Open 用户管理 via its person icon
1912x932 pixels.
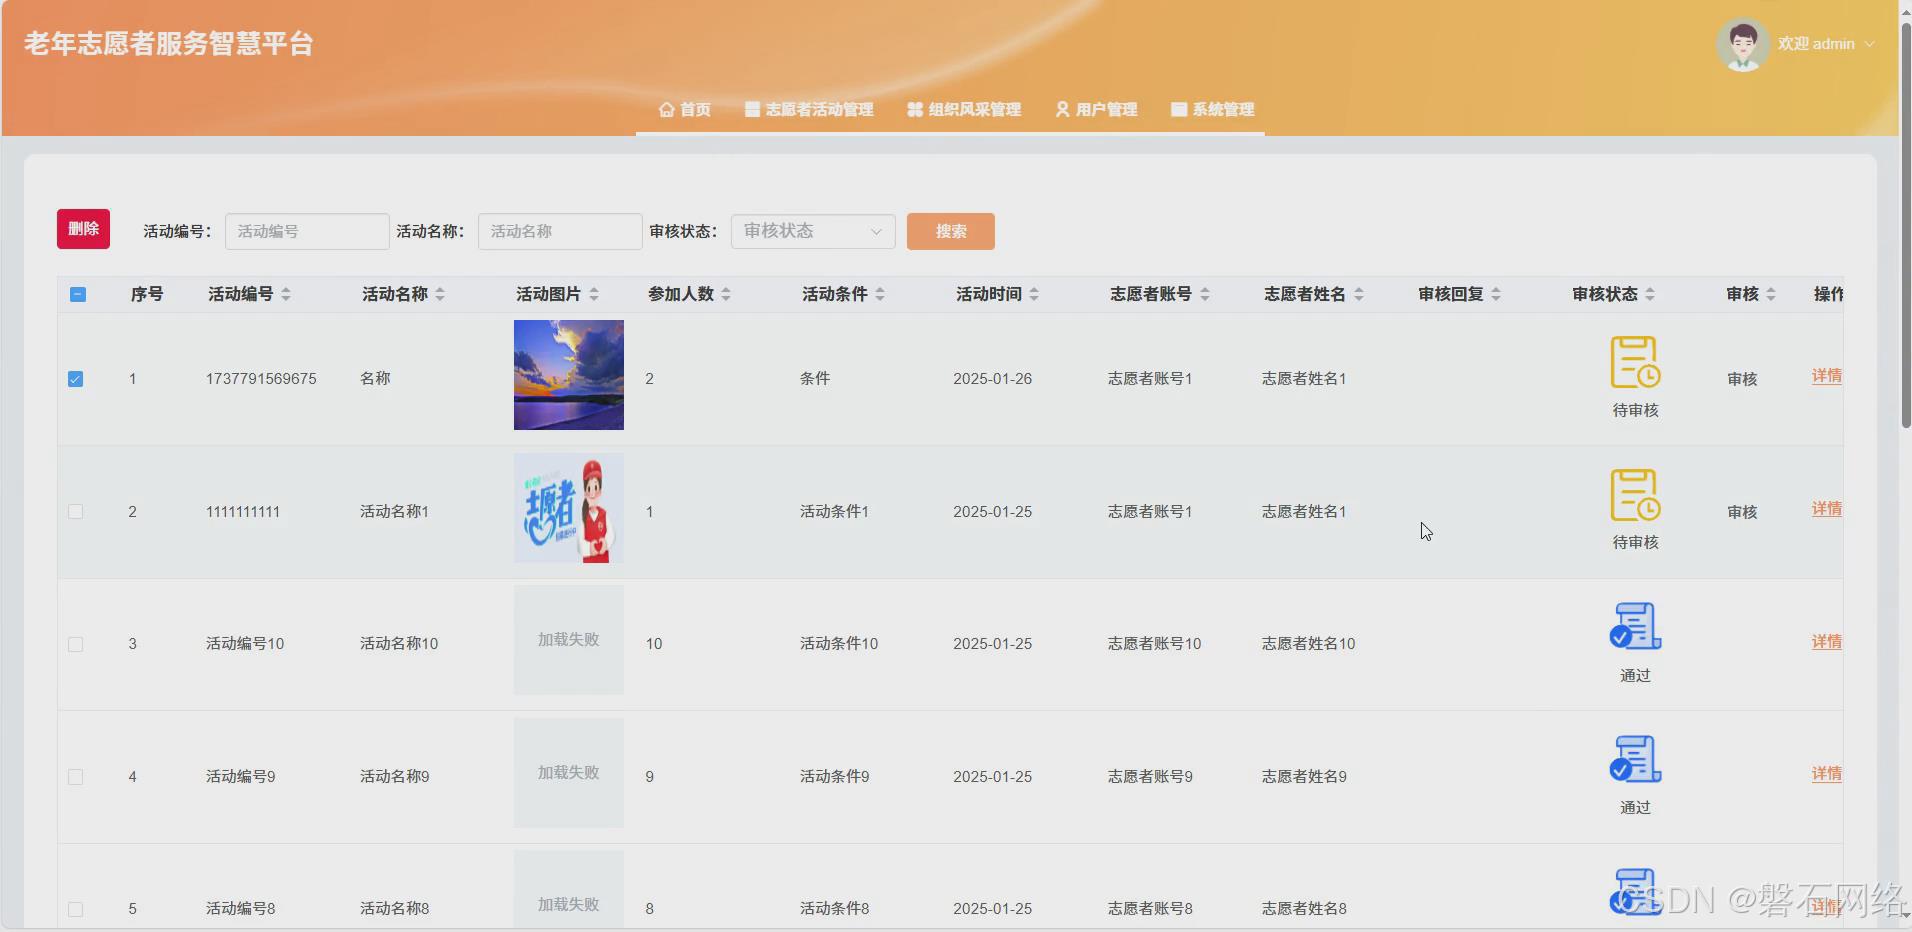(1061, 110)
